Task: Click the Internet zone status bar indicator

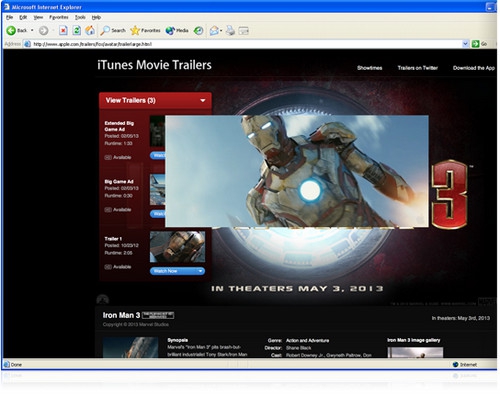Action: 465,365
